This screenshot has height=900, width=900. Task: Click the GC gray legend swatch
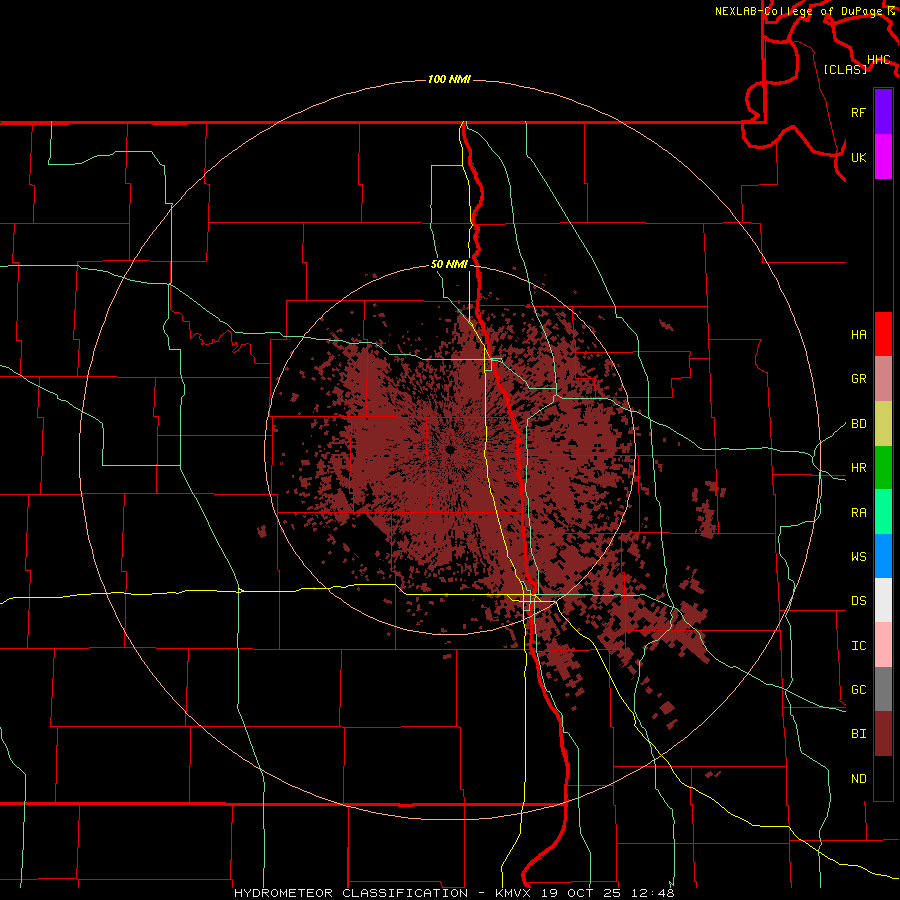click(x=883, y=689)
